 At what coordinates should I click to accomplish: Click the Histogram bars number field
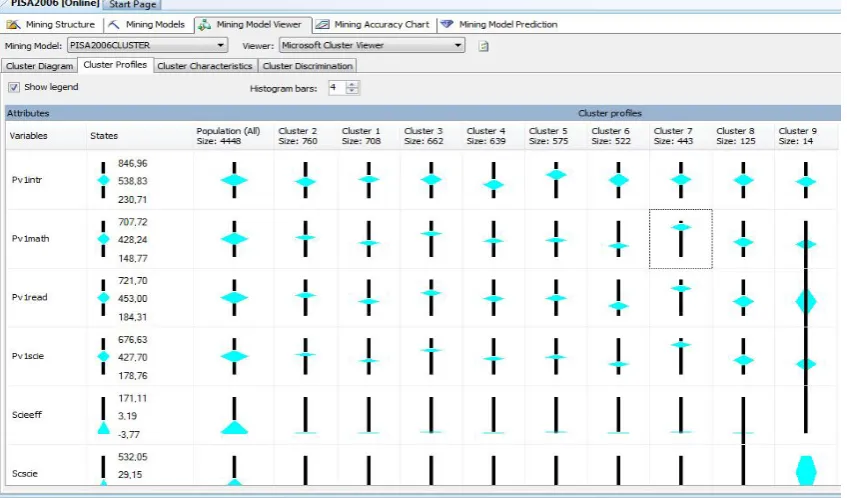(337, 88)
